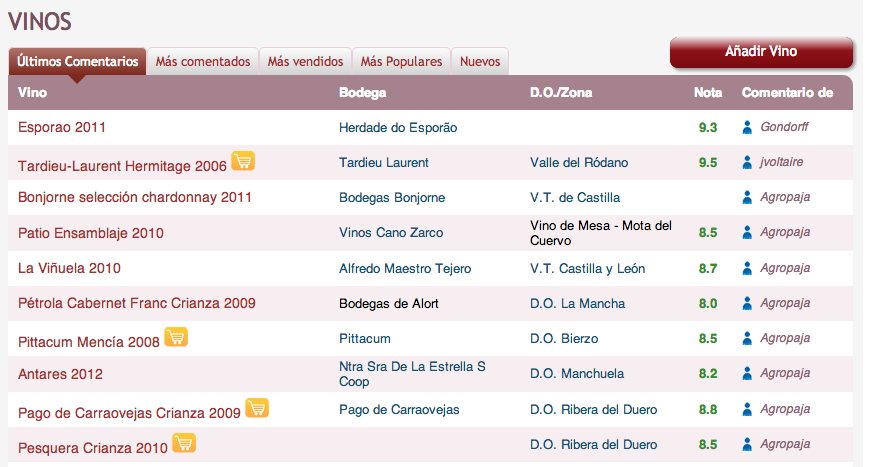Open Pago de Carraovejas bodega link
Viewport: 870px width, 467px height.
tap(399, 409)
